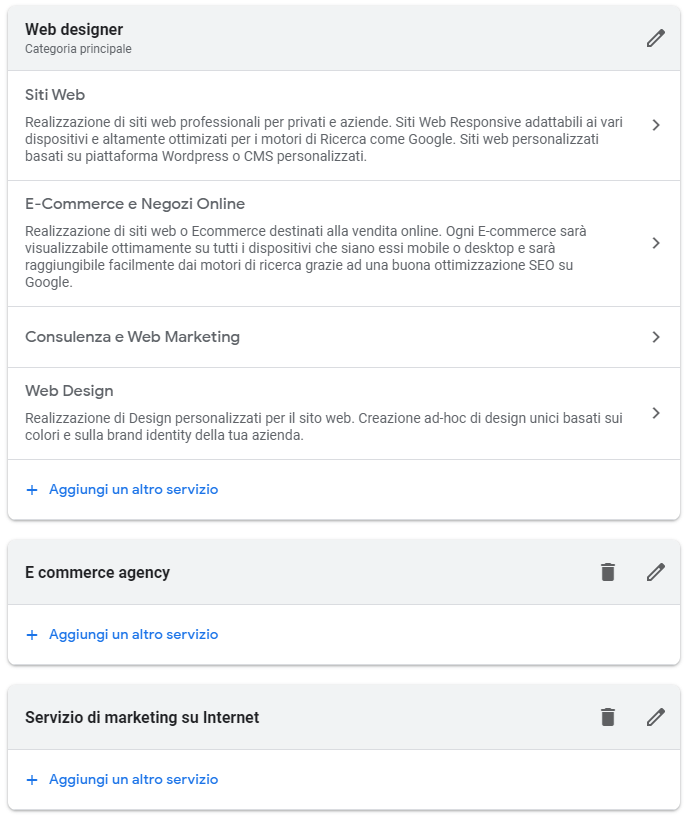Click the pencil icon for Web designer category
The height and width of the screenshot is (820, 688).
[655, 38]
